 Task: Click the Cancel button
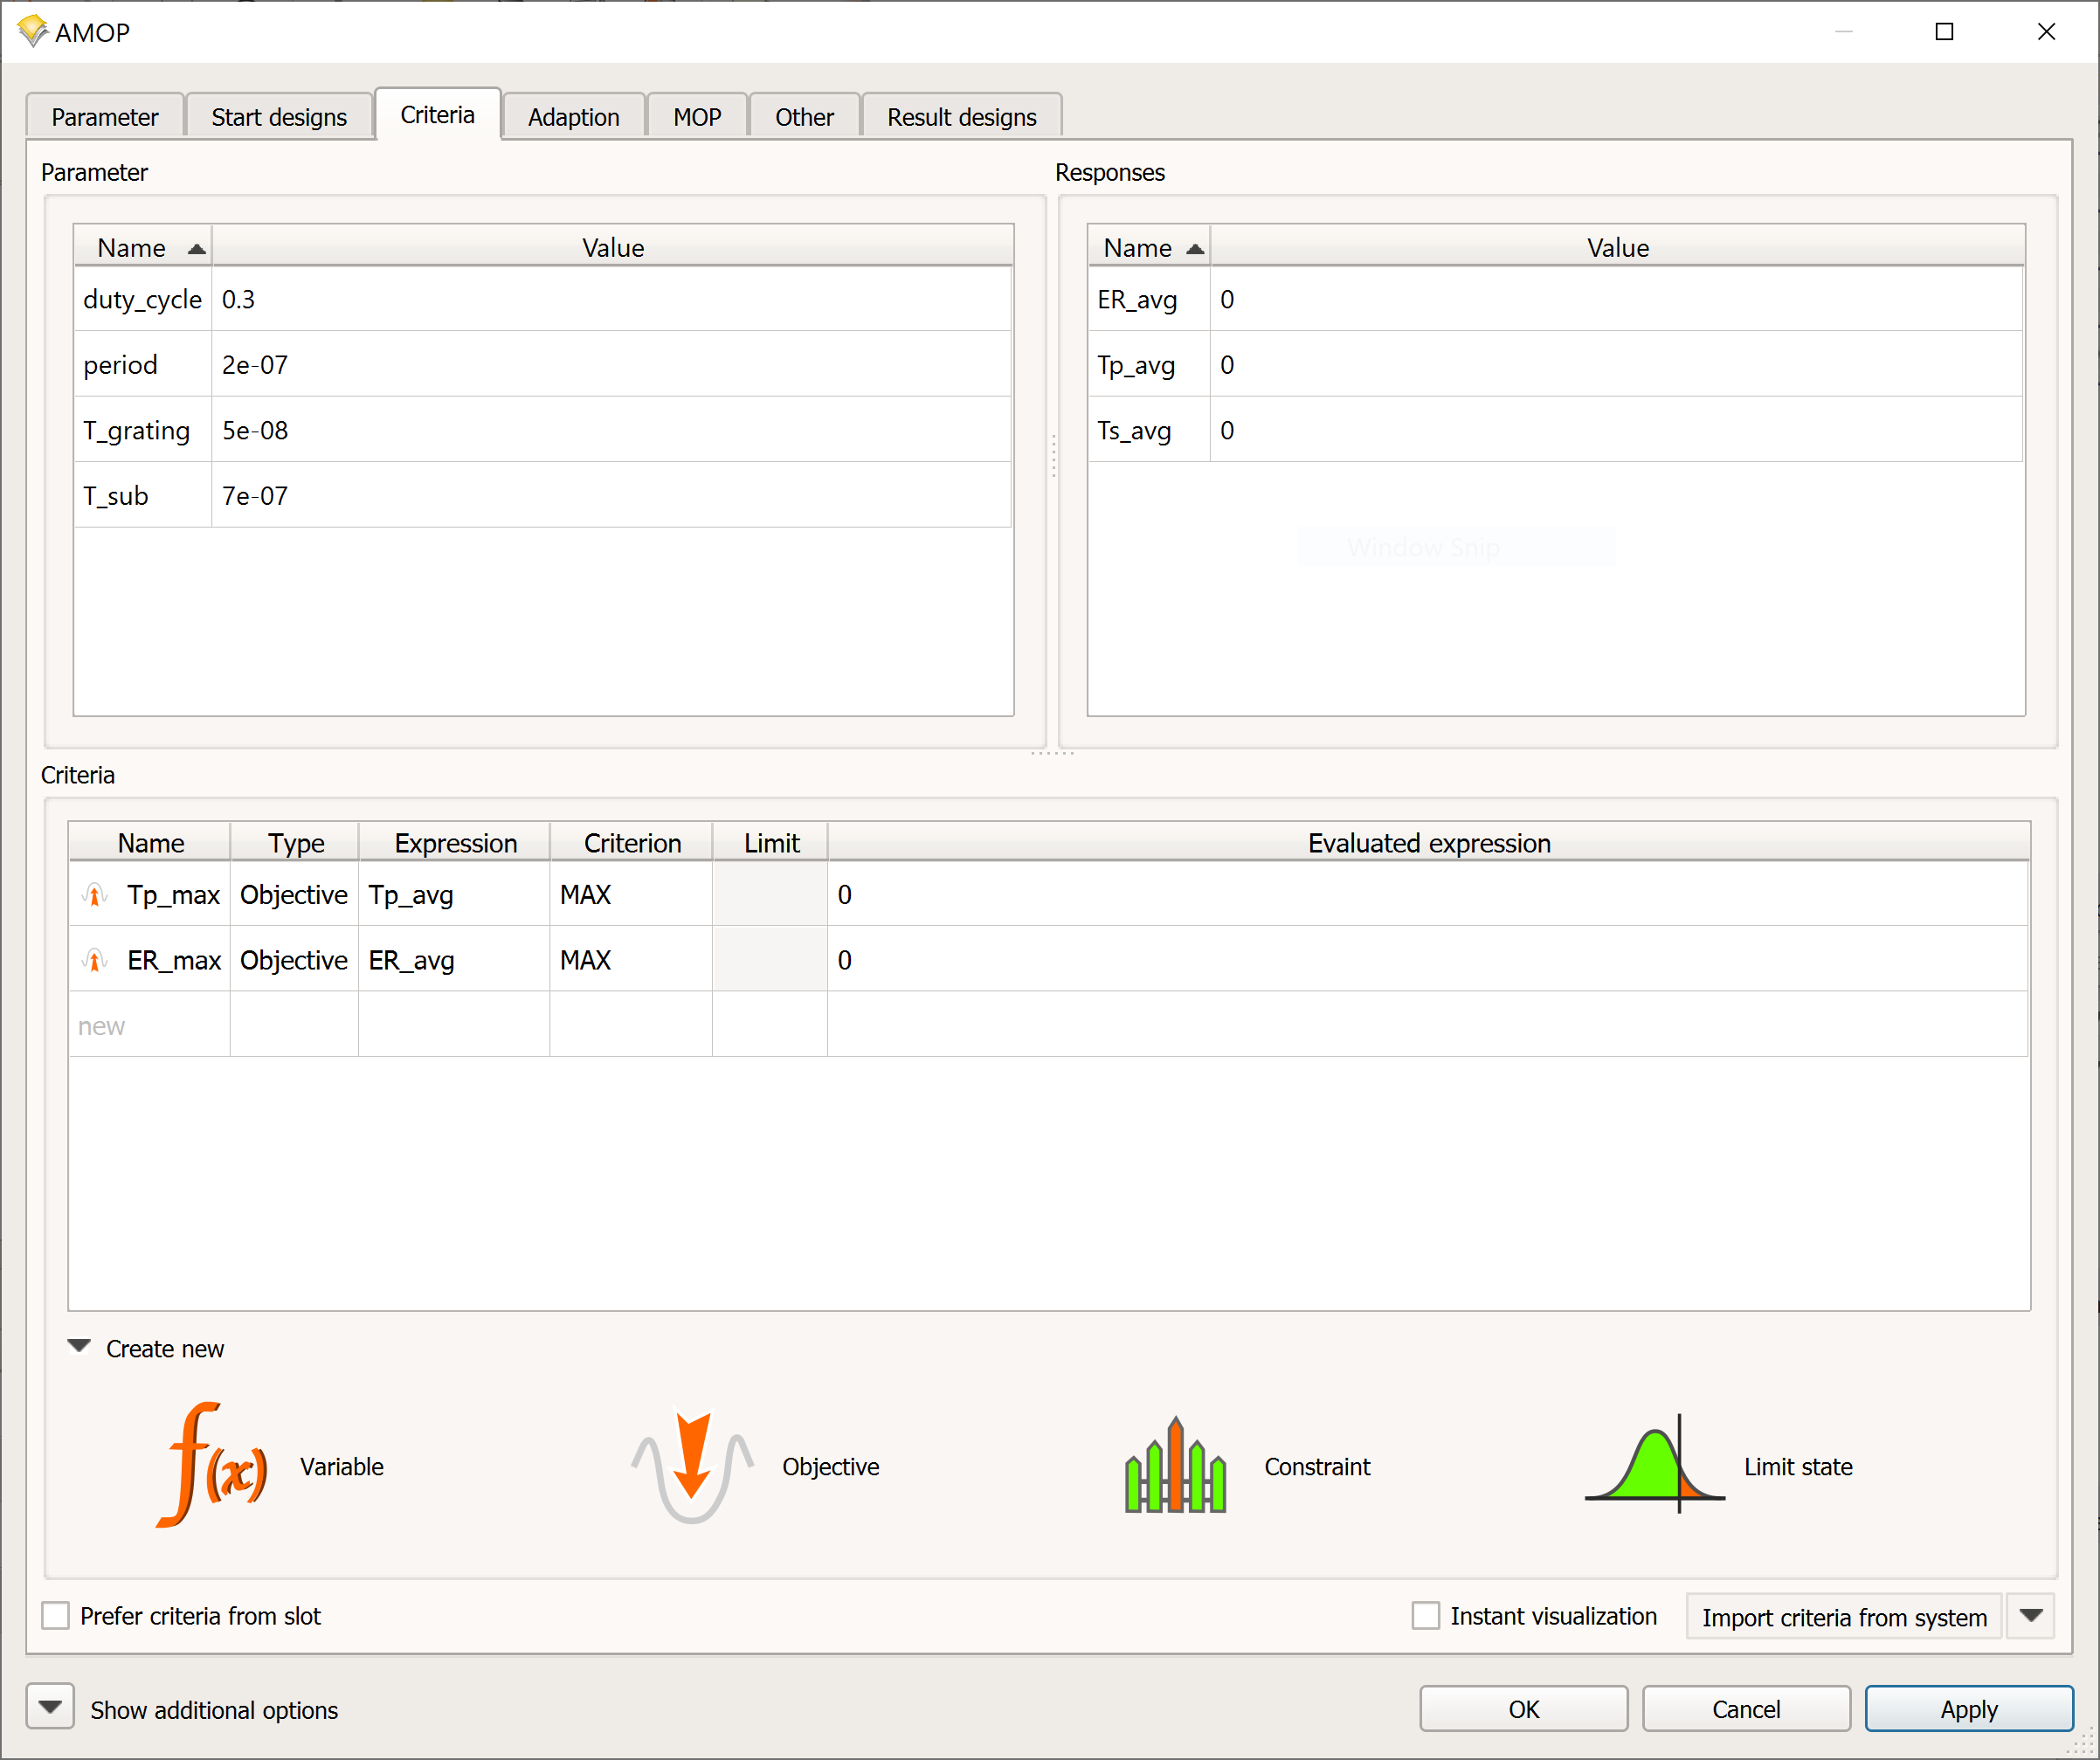pyautogui.click(x=1746, y=1709)
